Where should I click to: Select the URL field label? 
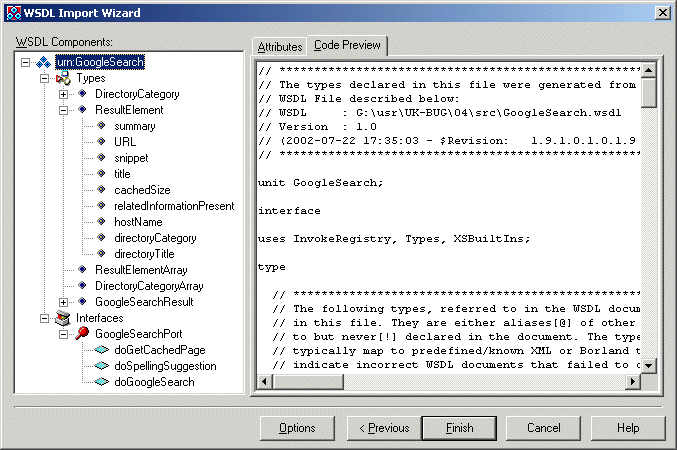pos(125,142)
